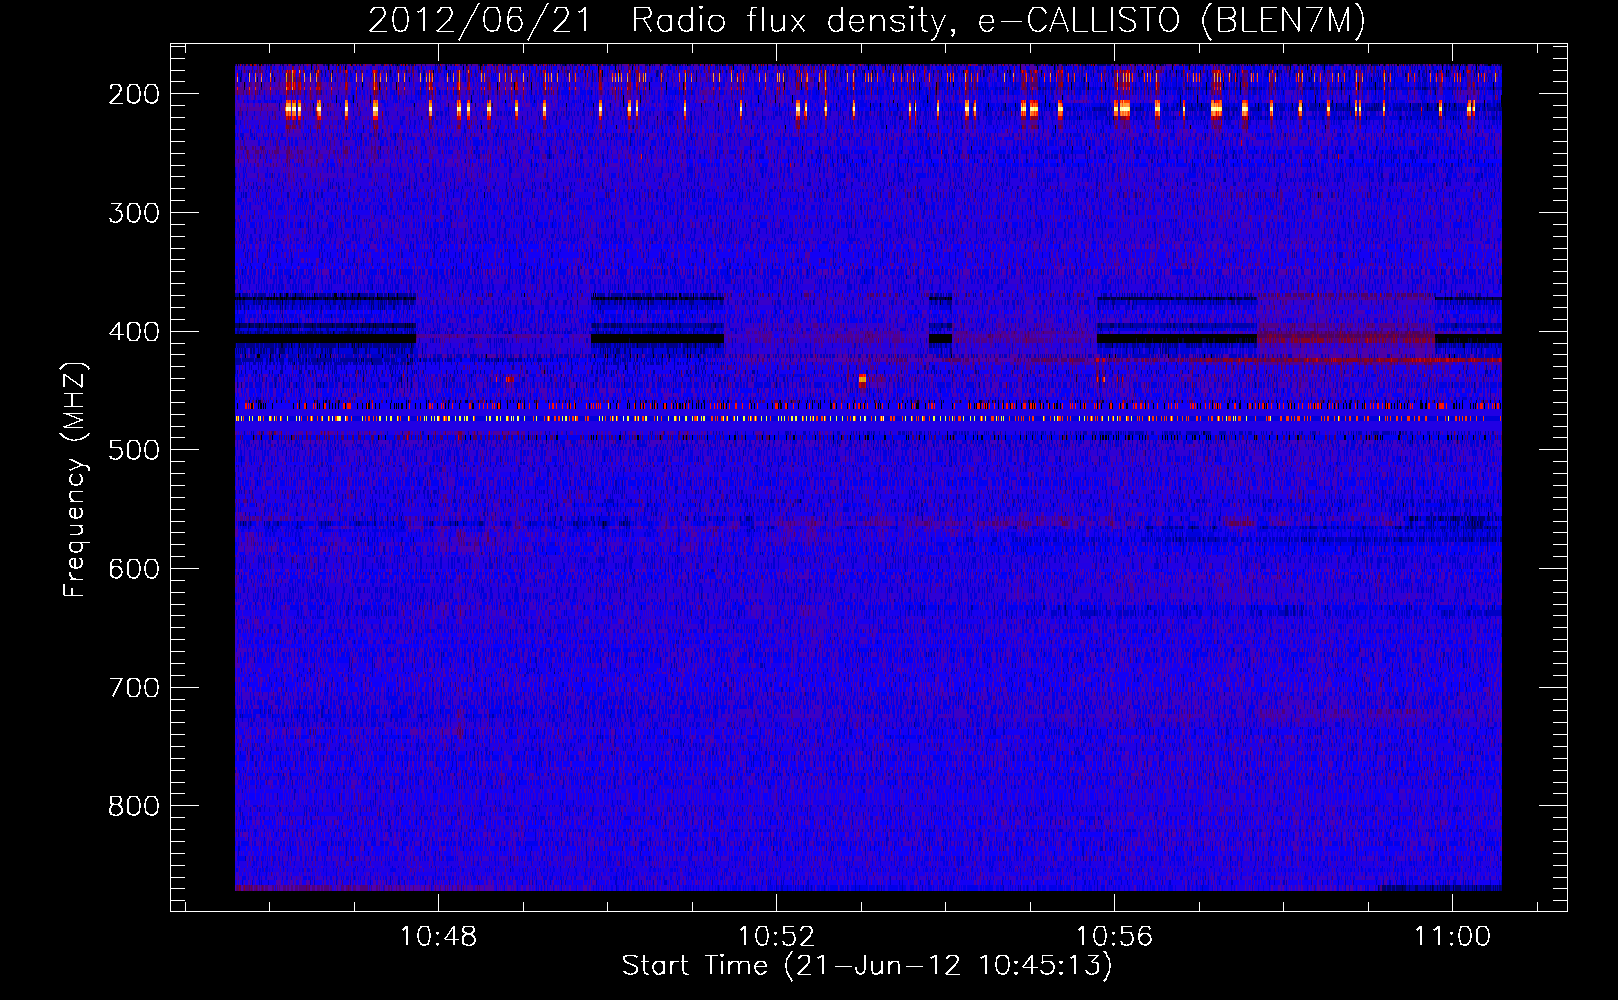Viewport: 1618px width, 1000px height.
Task: Click the 800 frequency axis label
Action: coord(134,806)
